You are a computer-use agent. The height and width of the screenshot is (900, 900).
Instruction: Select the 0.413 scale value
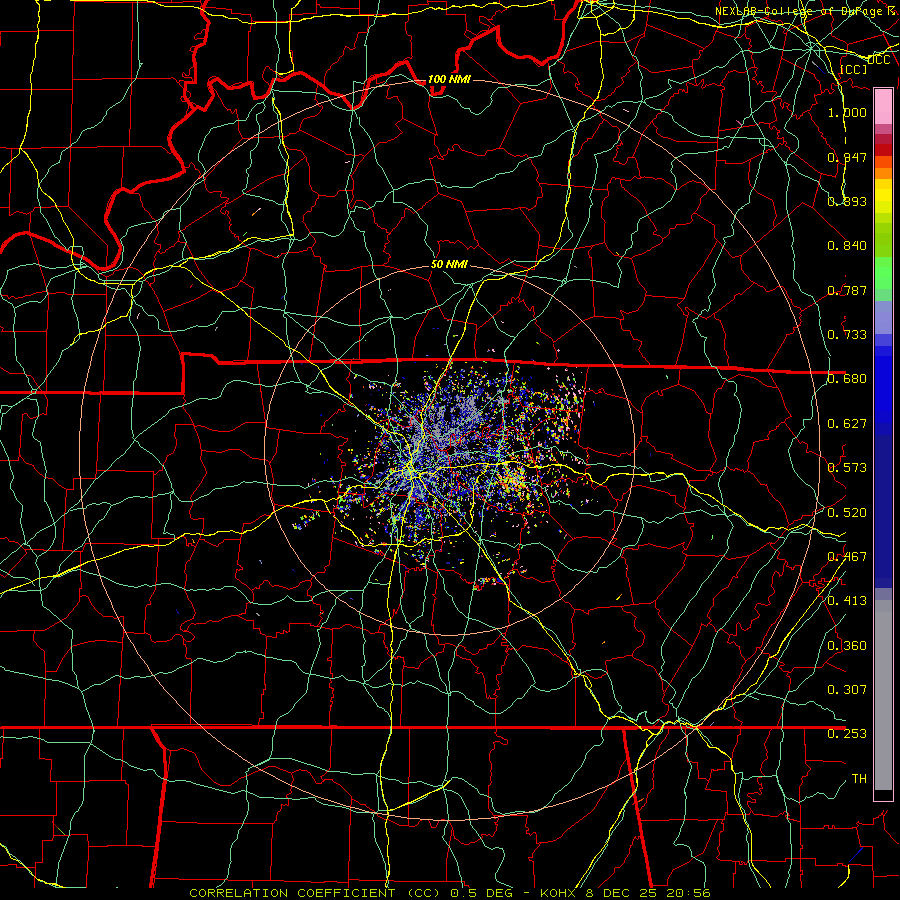(x=847, y=600)
